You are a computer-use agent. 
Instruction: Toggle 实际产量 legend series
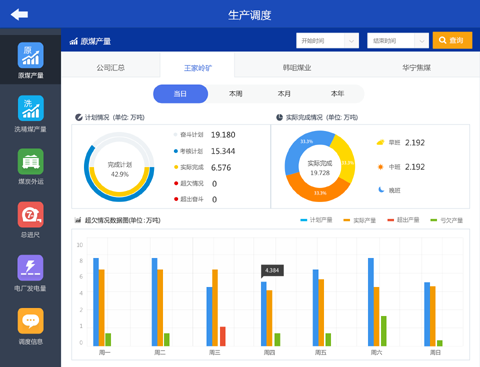click(360, 220)
